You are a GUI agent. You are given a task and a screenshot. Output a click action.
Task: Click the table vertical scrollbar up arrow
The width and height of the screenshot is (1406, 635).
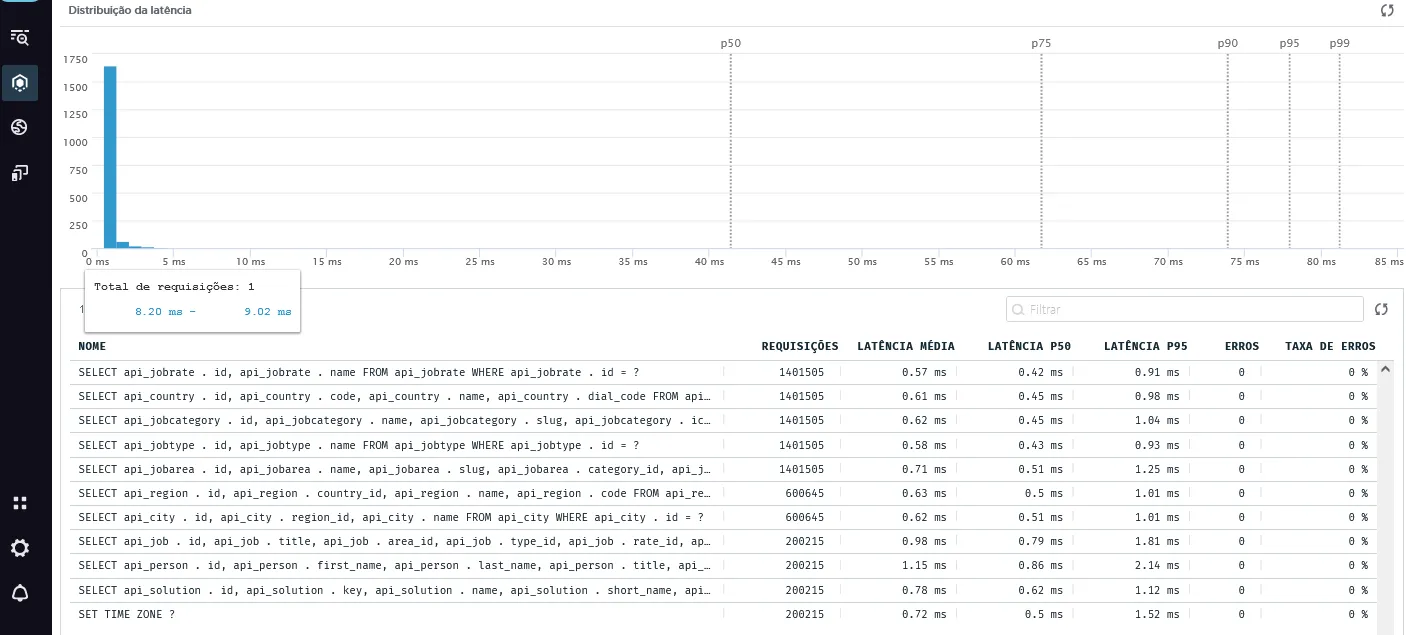point(1385,369)
